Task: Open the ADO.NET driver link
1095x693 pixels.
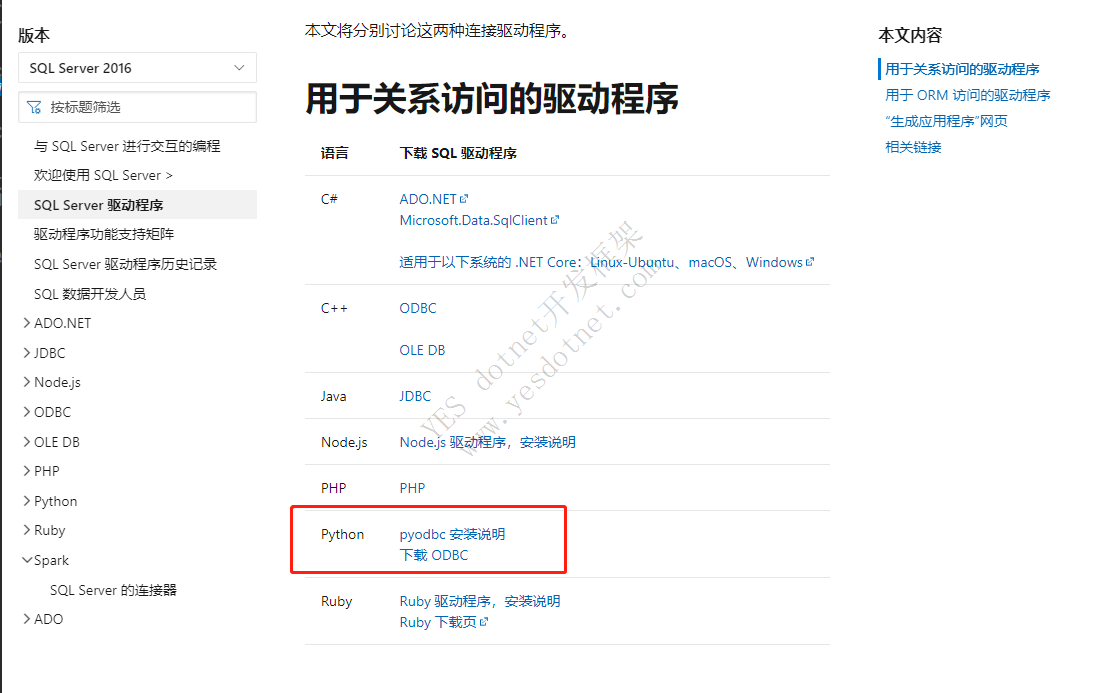Action: pos(428,199)
